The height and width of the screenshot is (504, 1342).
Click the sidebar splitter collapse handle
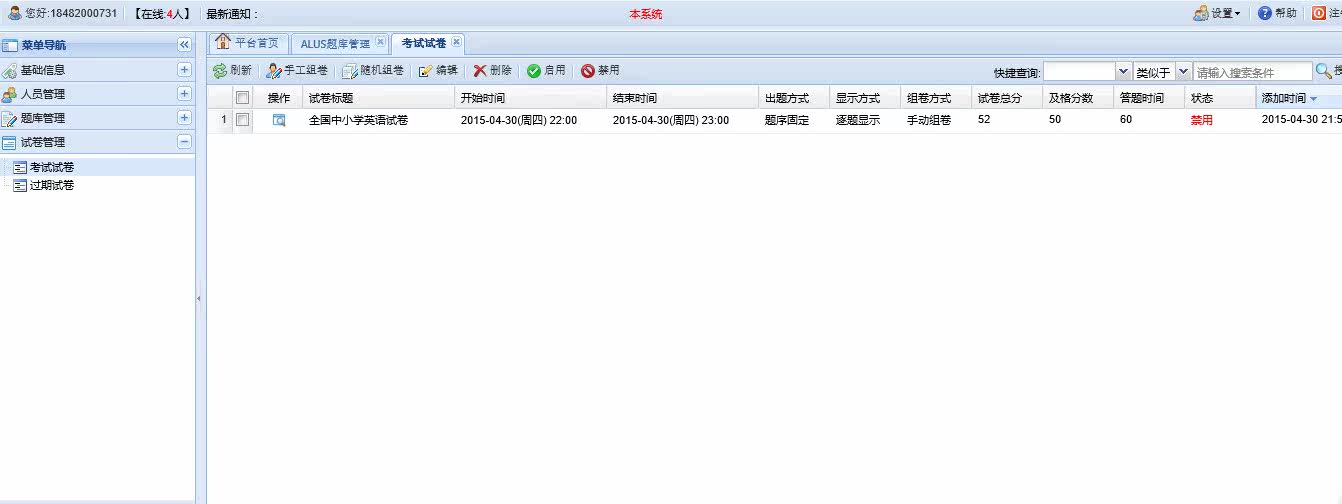coord(198,298)
